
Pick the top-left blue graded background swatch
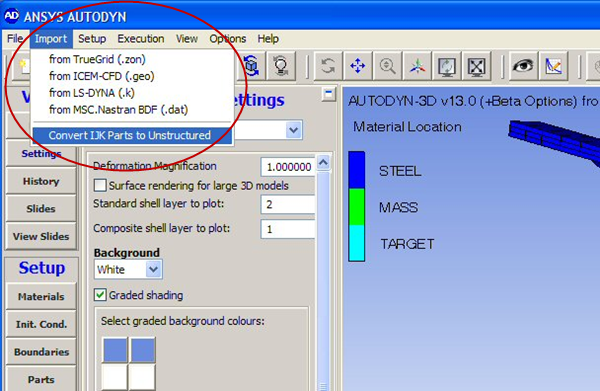tap(115, 350)
